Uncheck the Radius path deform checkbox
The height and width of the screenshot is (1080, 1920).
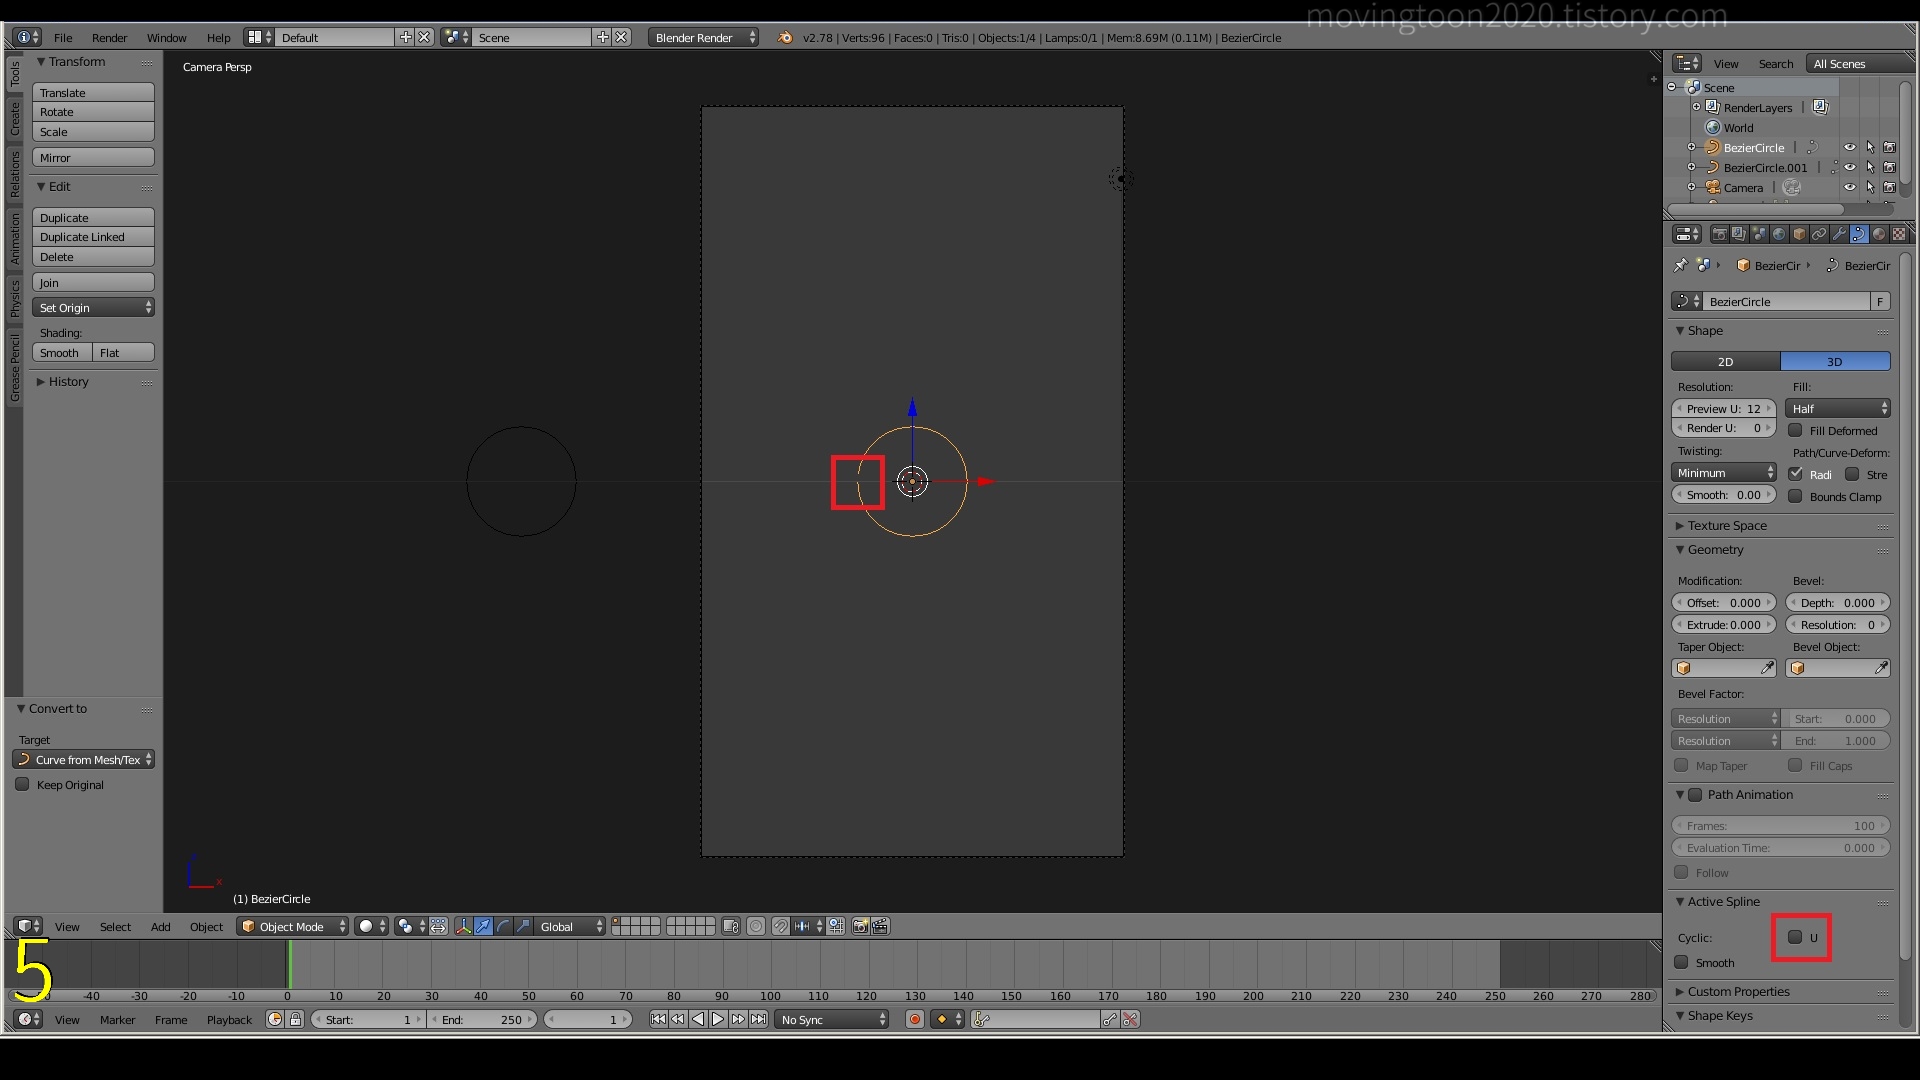(x=1796, y=474)
